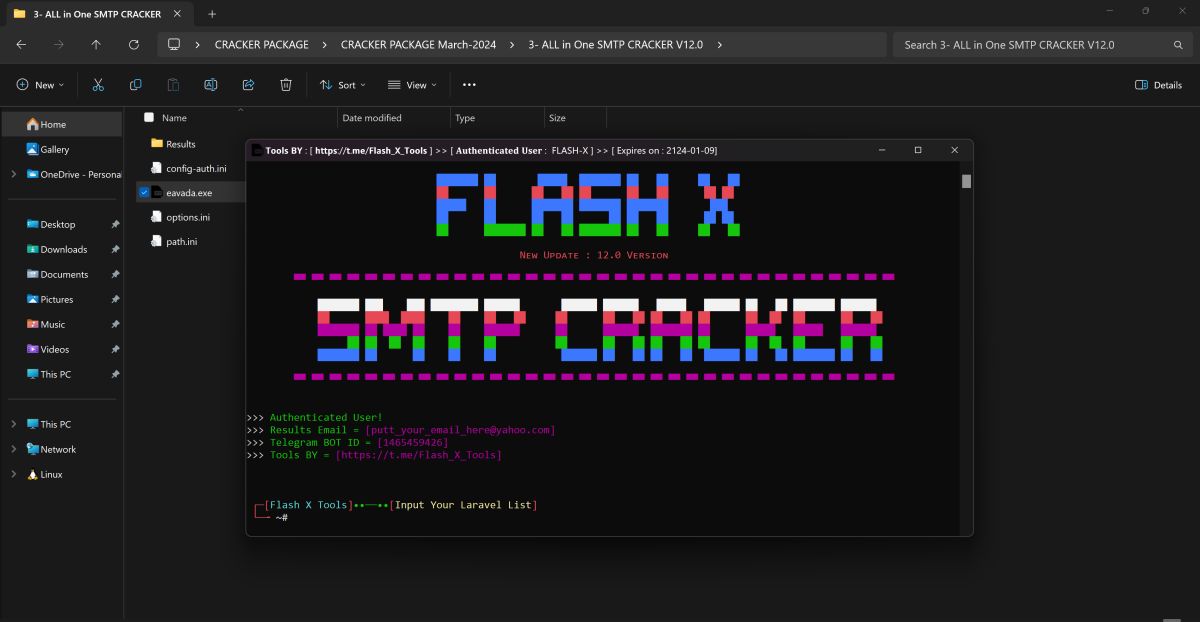Click the Copy icon in toolbar
Screen dimensions: 1200x622
[x=135, y=85]
